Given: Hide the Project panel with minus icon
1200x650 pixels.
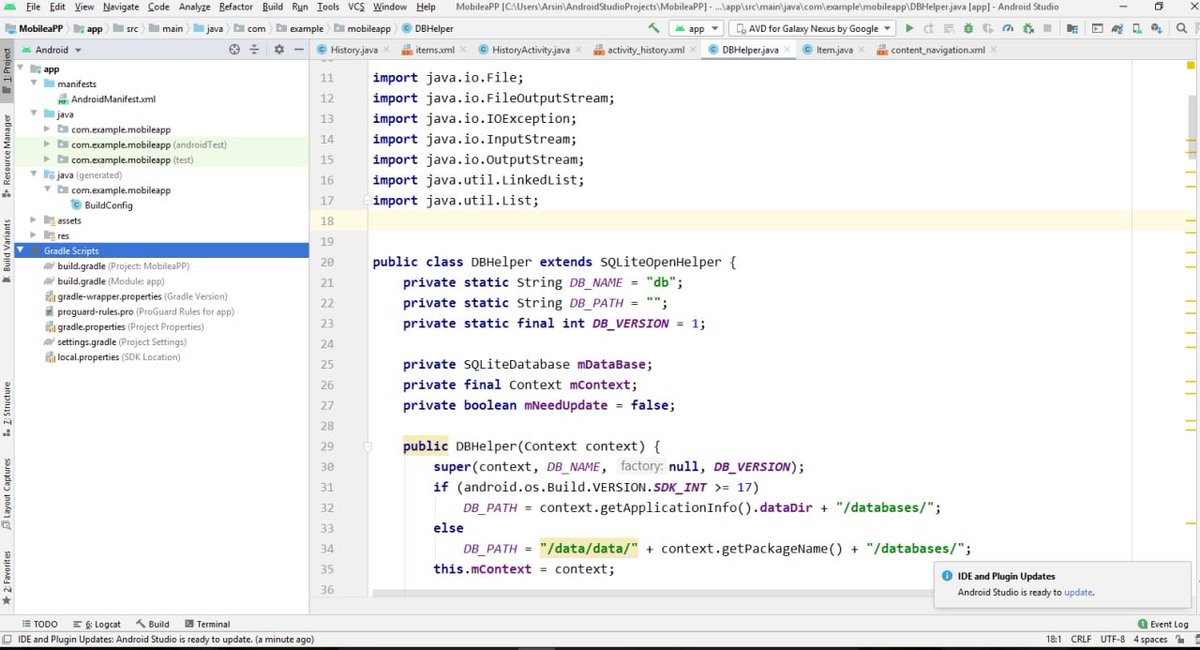Looking at the screenshot, I should pos(299,49).
